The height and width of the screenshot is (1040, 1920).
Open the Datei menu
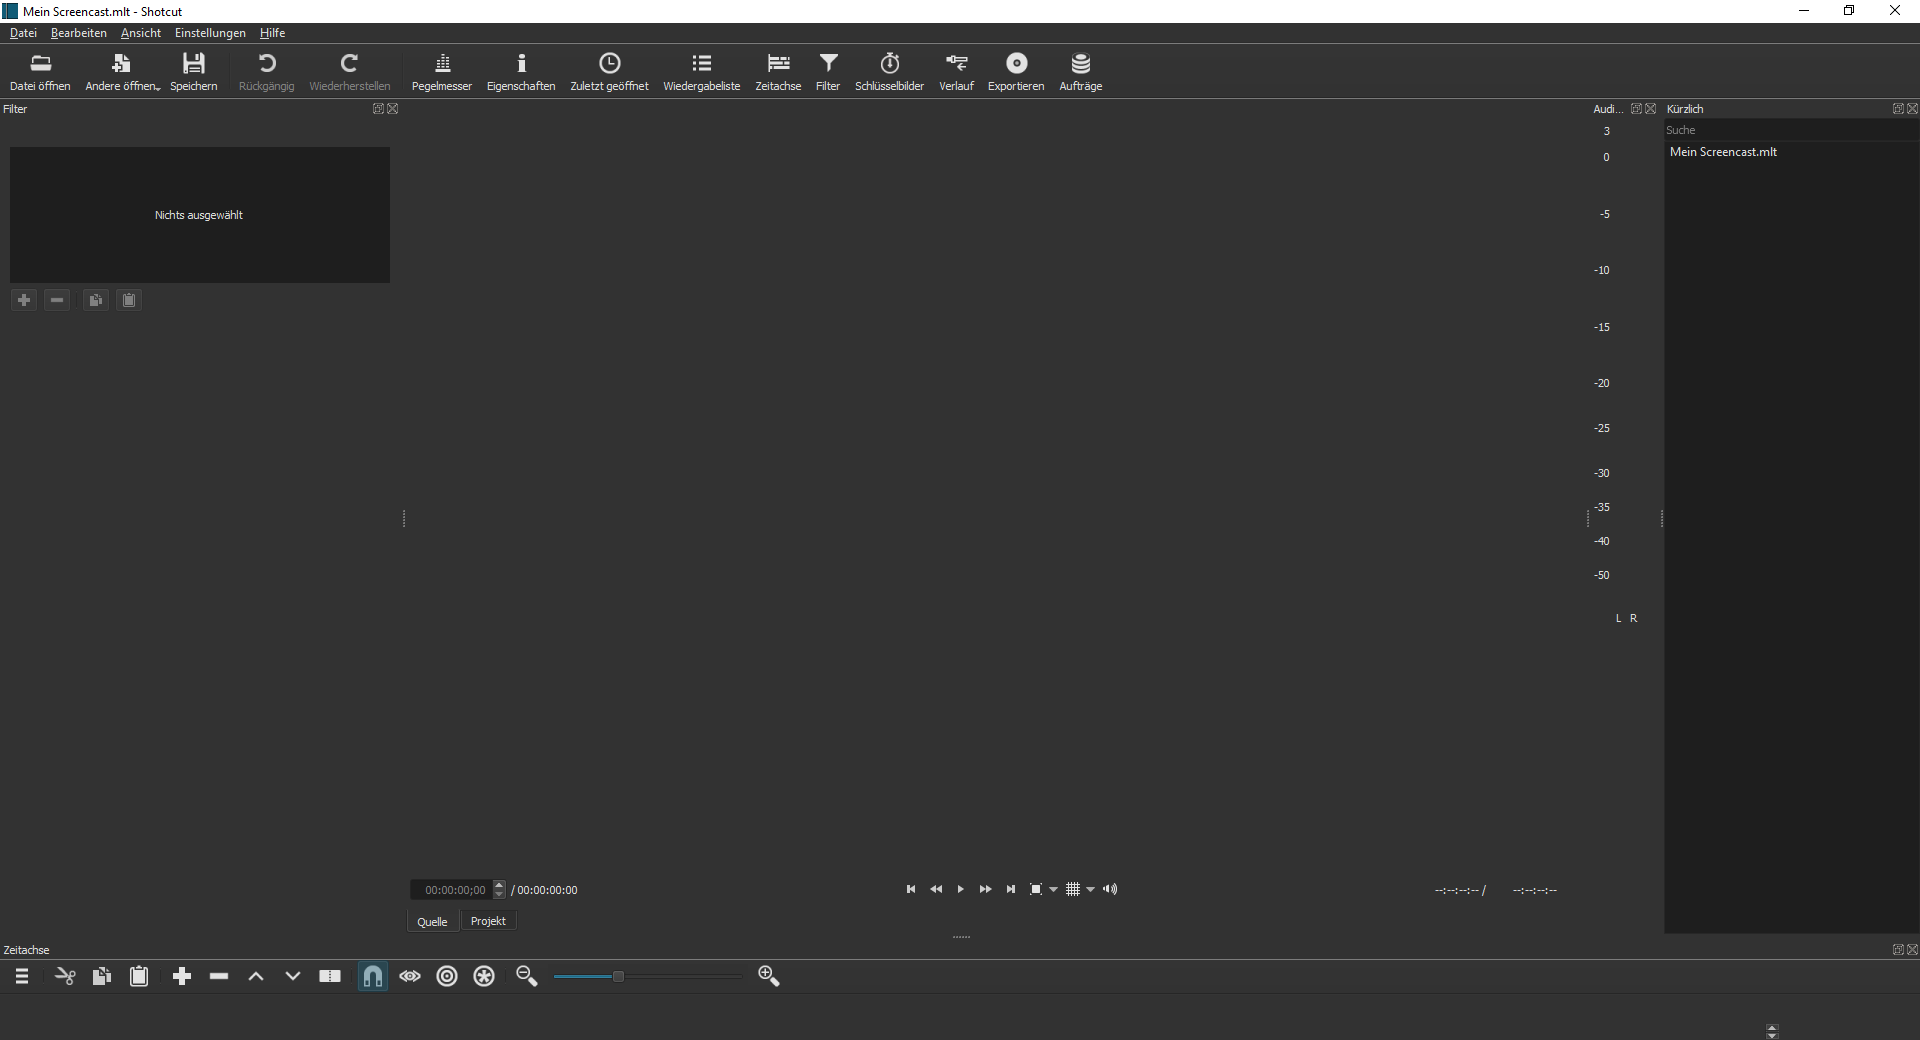click(x=23, y=33)
